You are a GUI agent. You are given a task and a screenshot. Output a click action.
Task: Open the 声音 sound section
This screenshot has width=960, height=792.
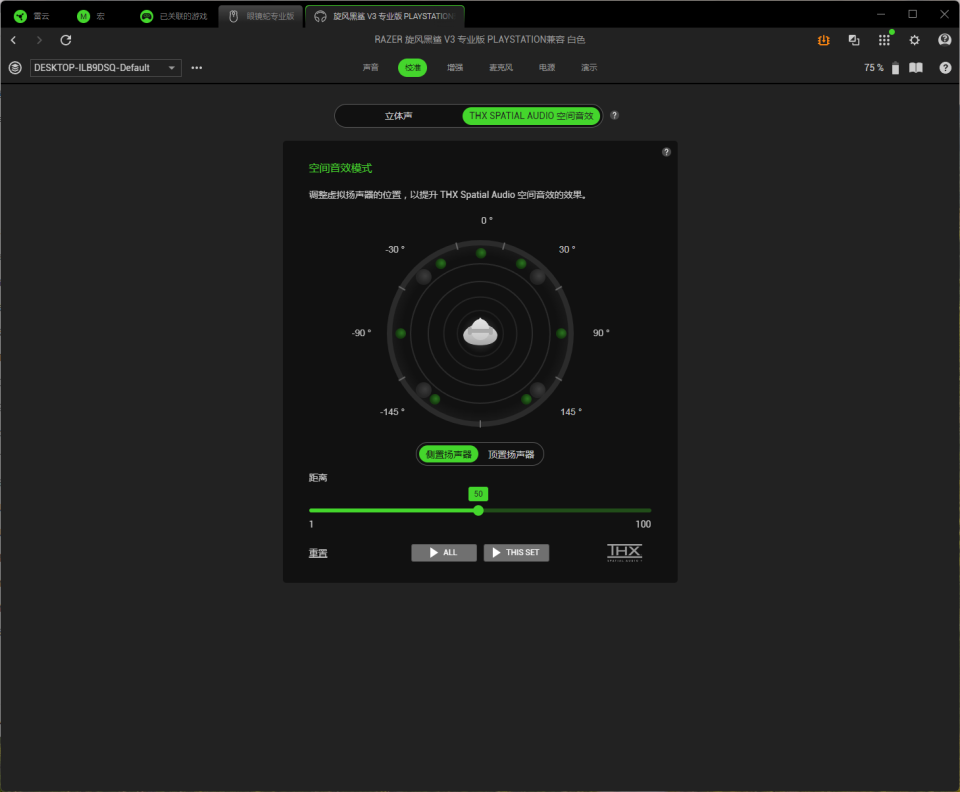(x=370, y=67)
